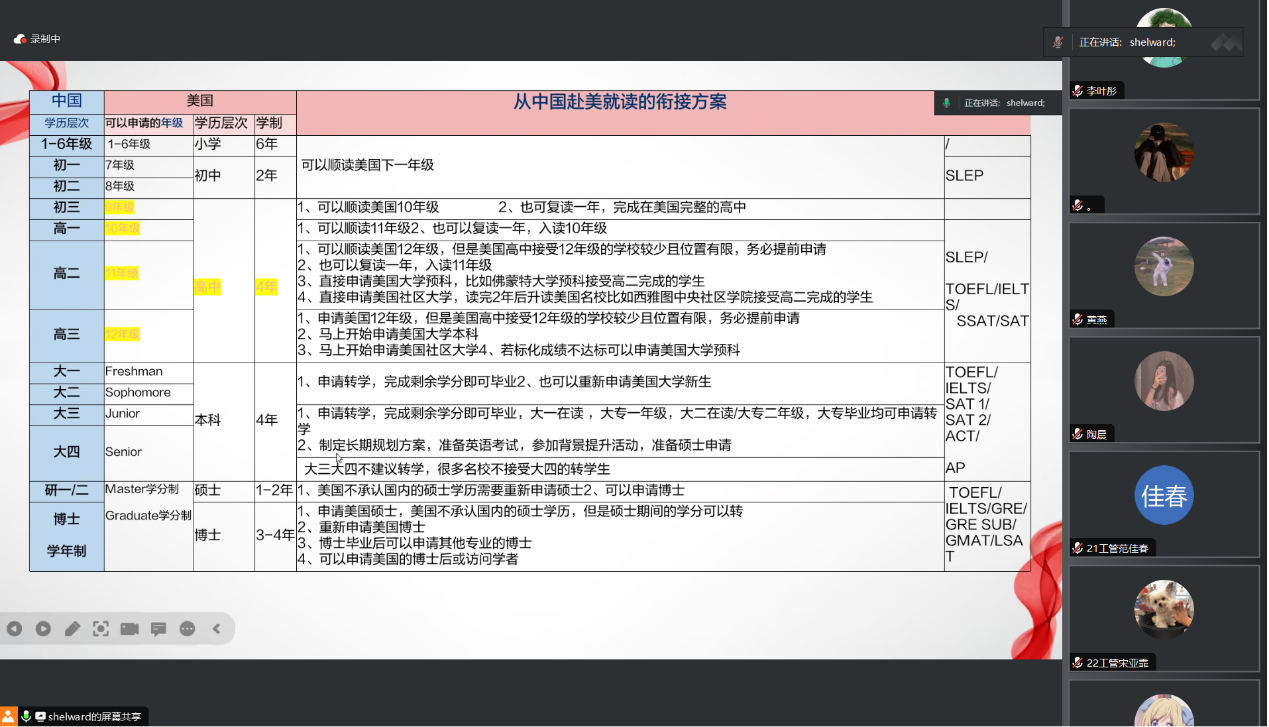Collapse the slide toolbar with left chevron

216,629
